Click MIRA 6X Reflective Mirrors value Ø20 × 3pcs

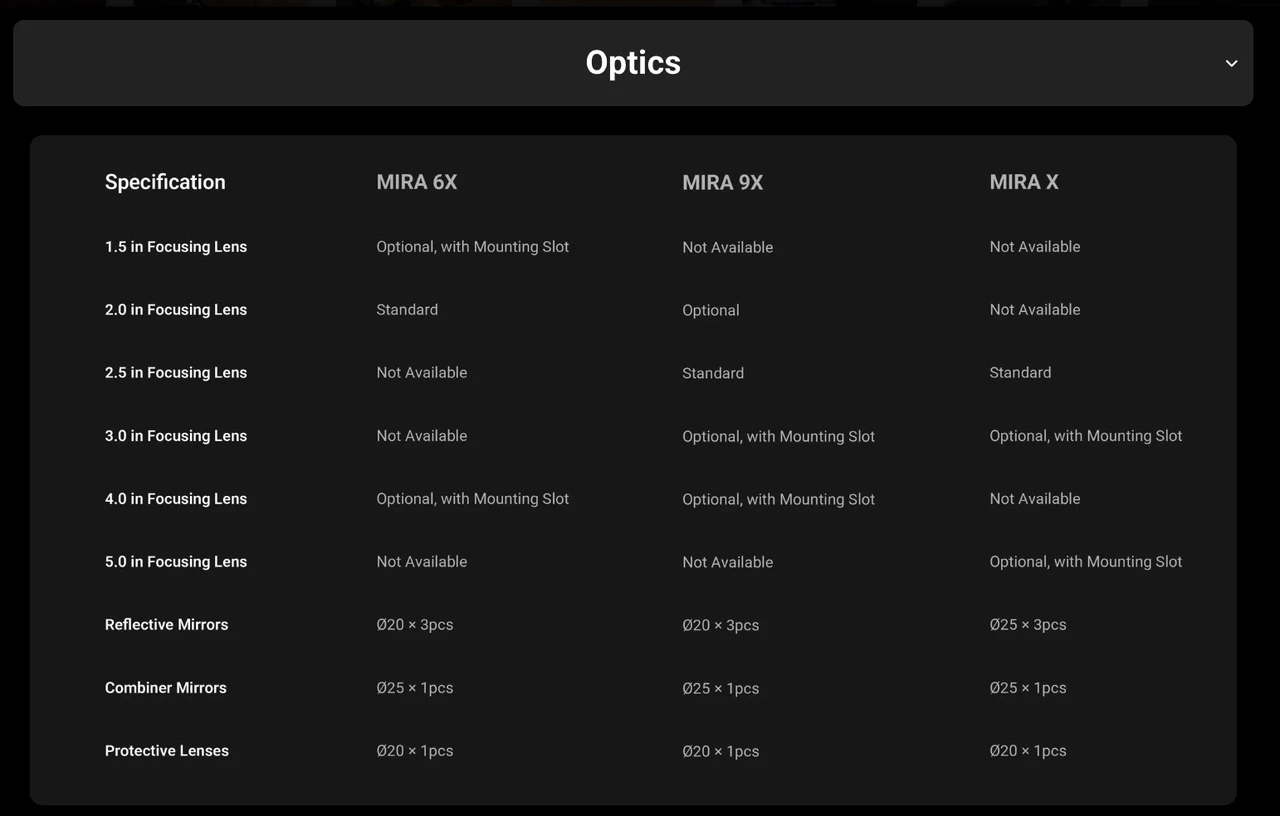pos(415,625)
